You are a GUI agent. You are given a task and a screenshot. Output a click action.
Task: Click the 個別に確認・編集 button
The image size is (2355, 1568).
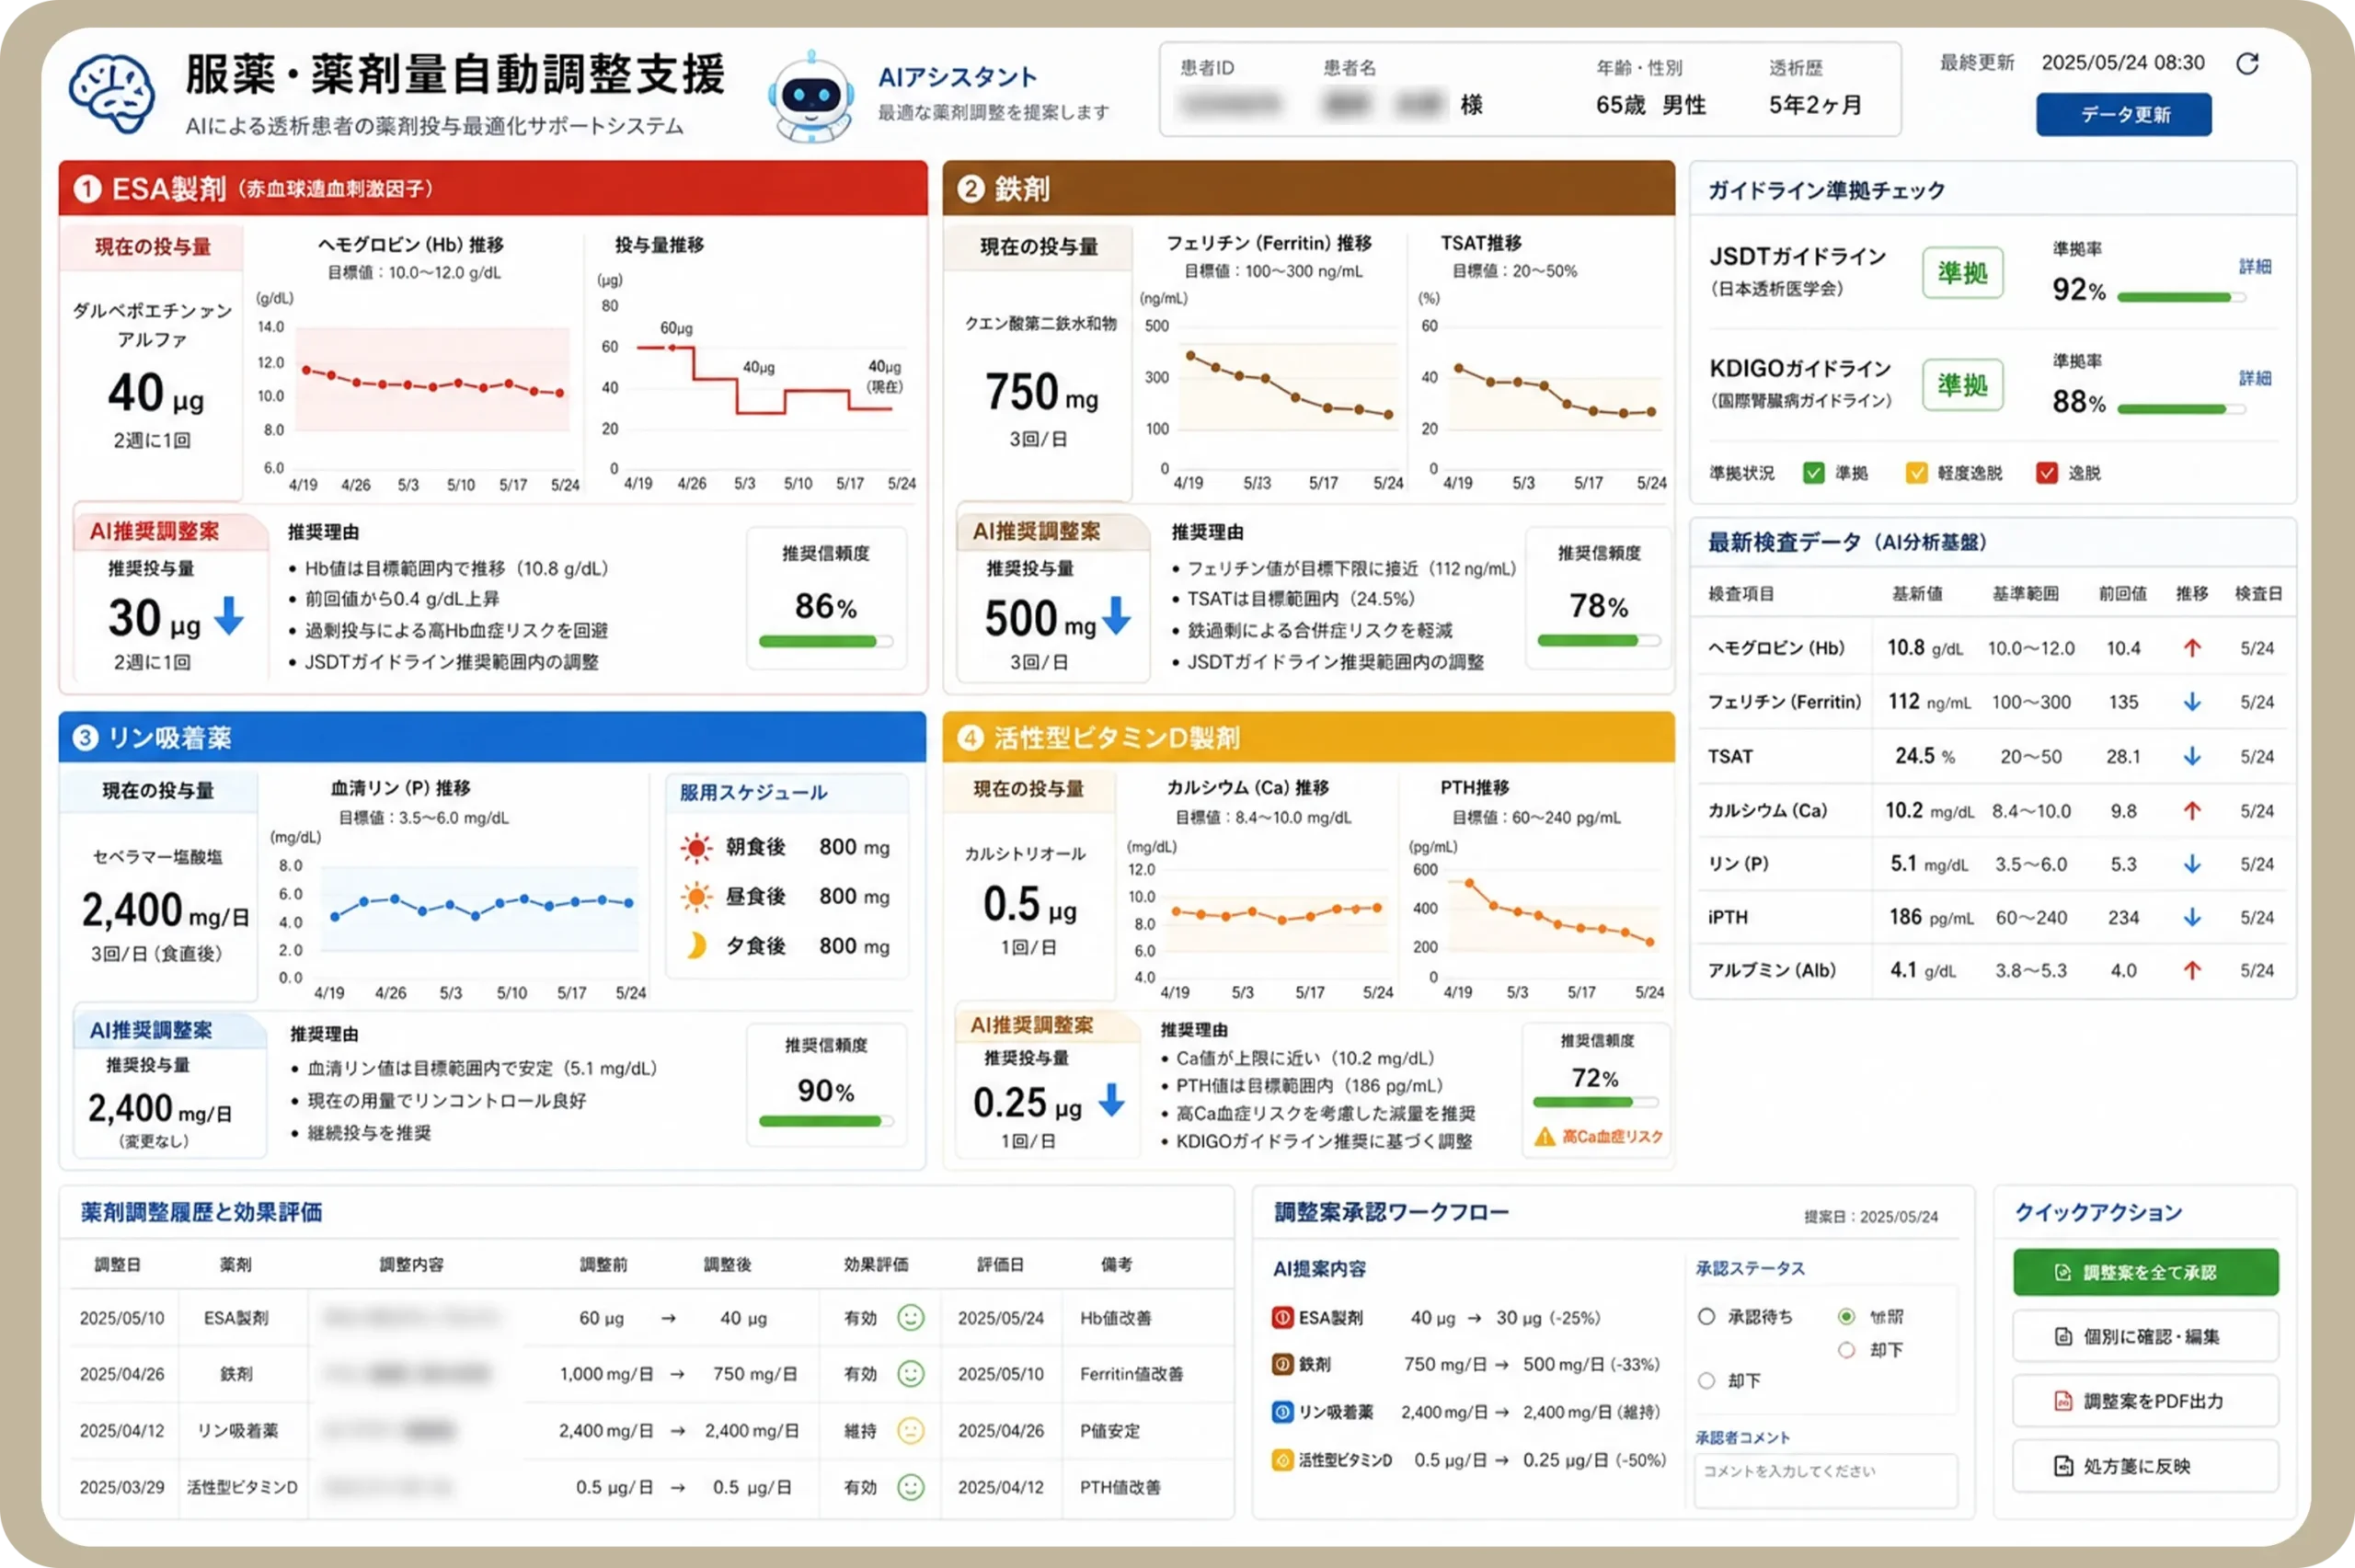[2146, 1336]
